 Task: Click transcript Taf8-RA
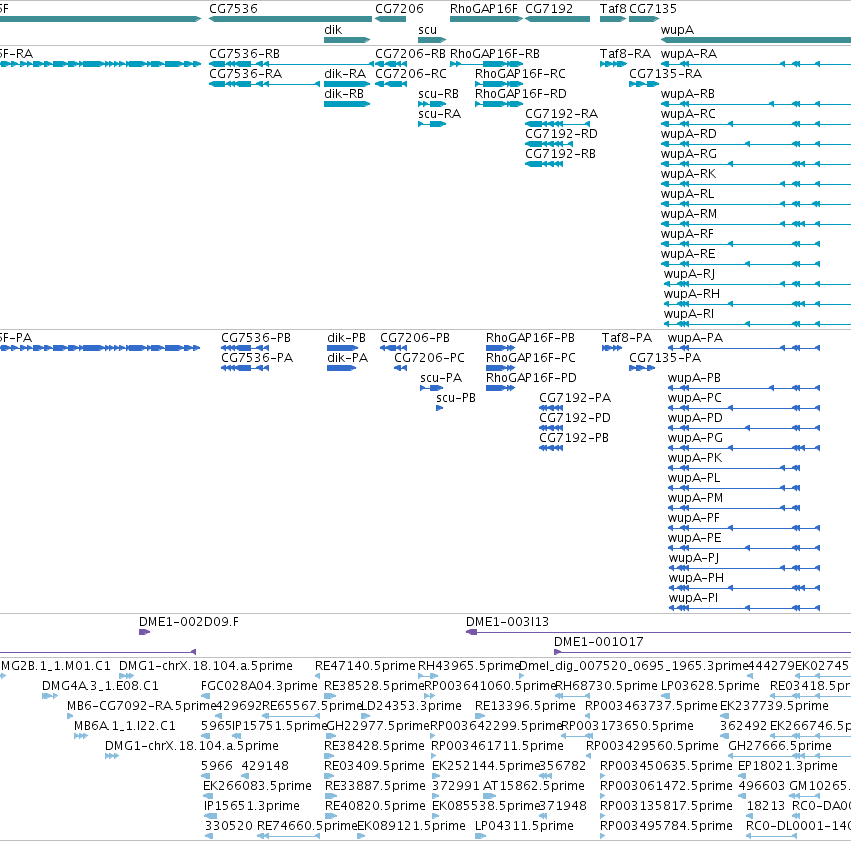(613, 64)
